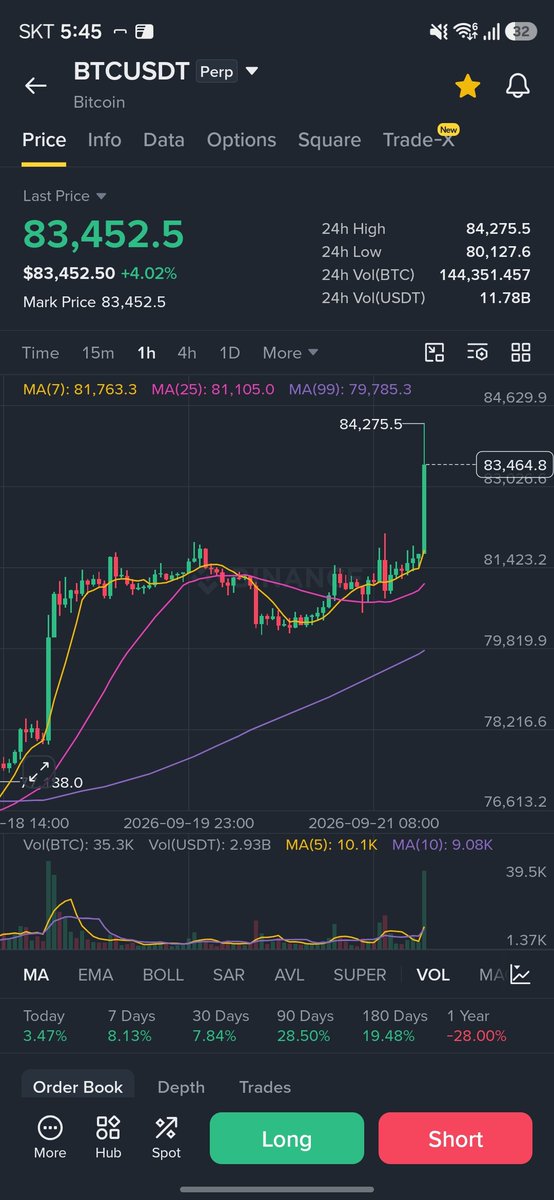Open the Info tab
554x1200 pixels.
(x=104, y=140)
